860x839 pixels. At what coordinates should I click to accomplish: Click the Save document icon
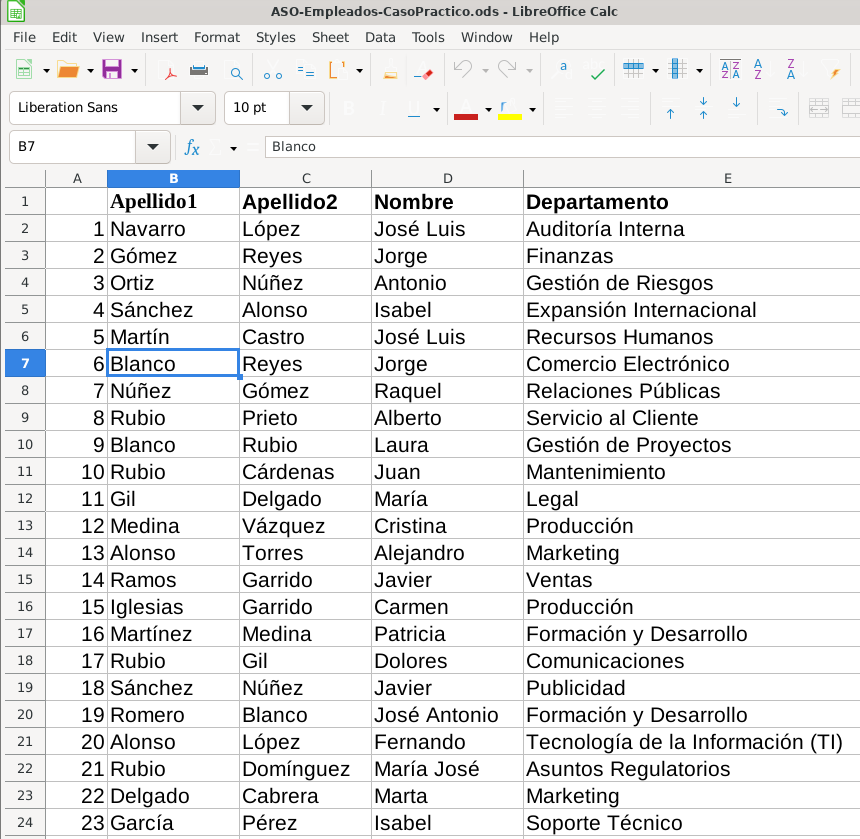[112, 70]
